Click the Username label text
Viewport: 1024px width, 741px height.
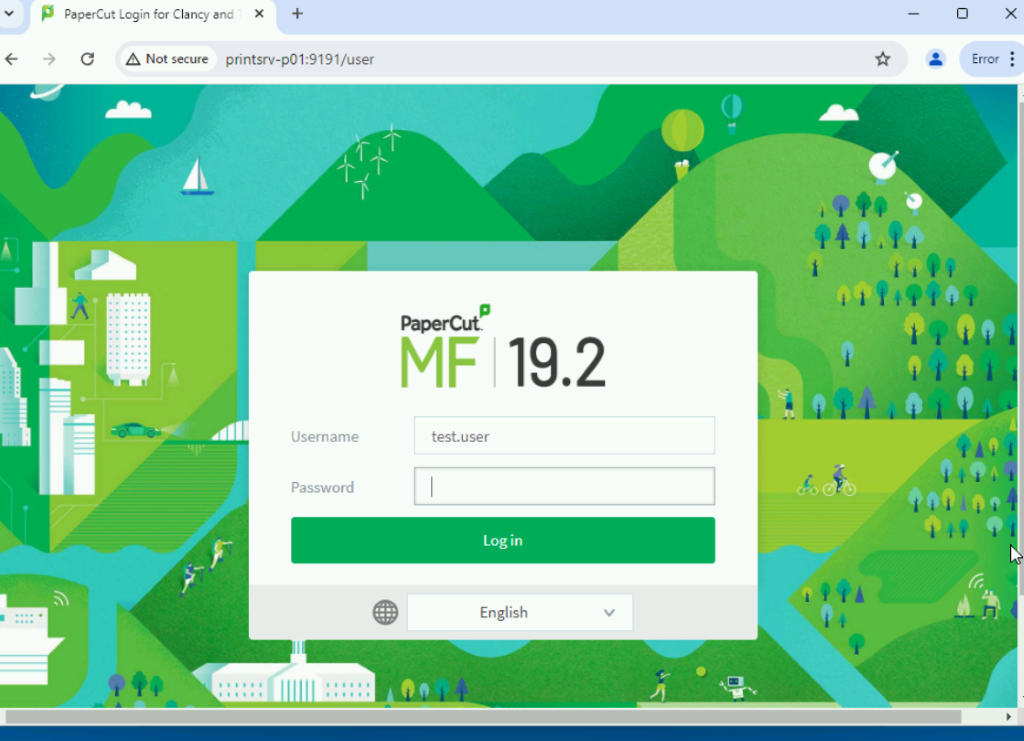(x=325, y=437)
